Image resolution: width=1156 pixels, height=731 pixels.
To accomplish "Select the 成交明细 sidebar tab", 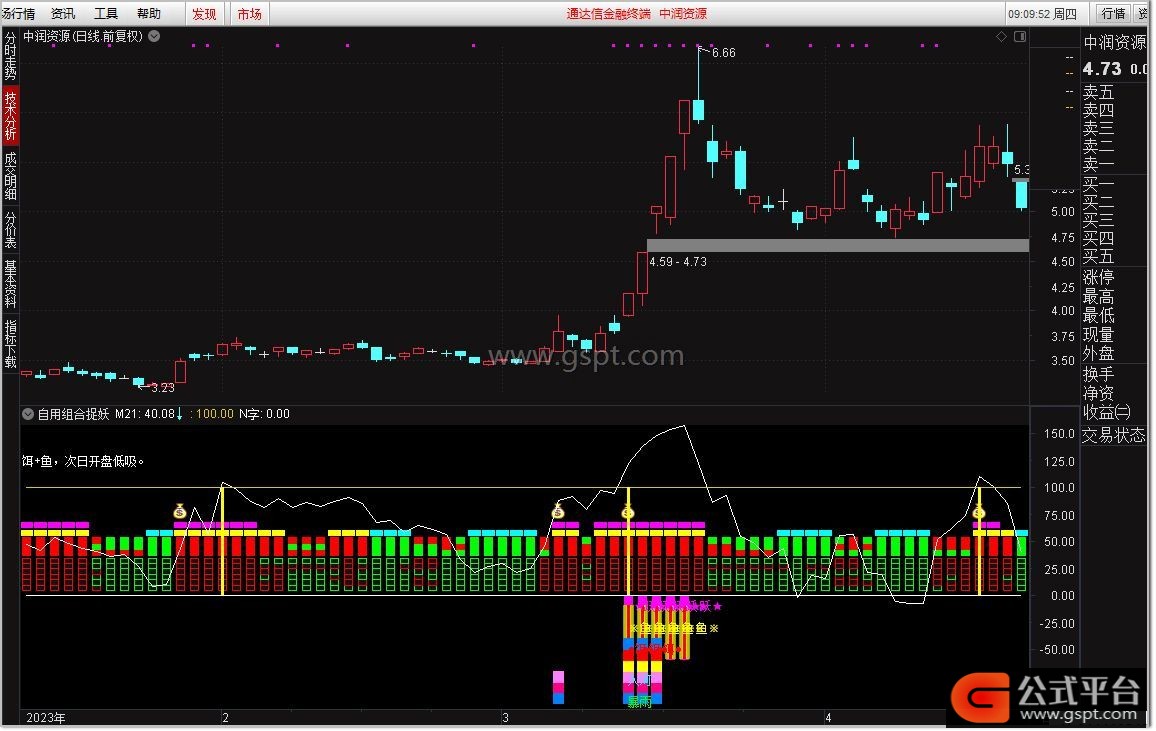I will coord(10,176).
